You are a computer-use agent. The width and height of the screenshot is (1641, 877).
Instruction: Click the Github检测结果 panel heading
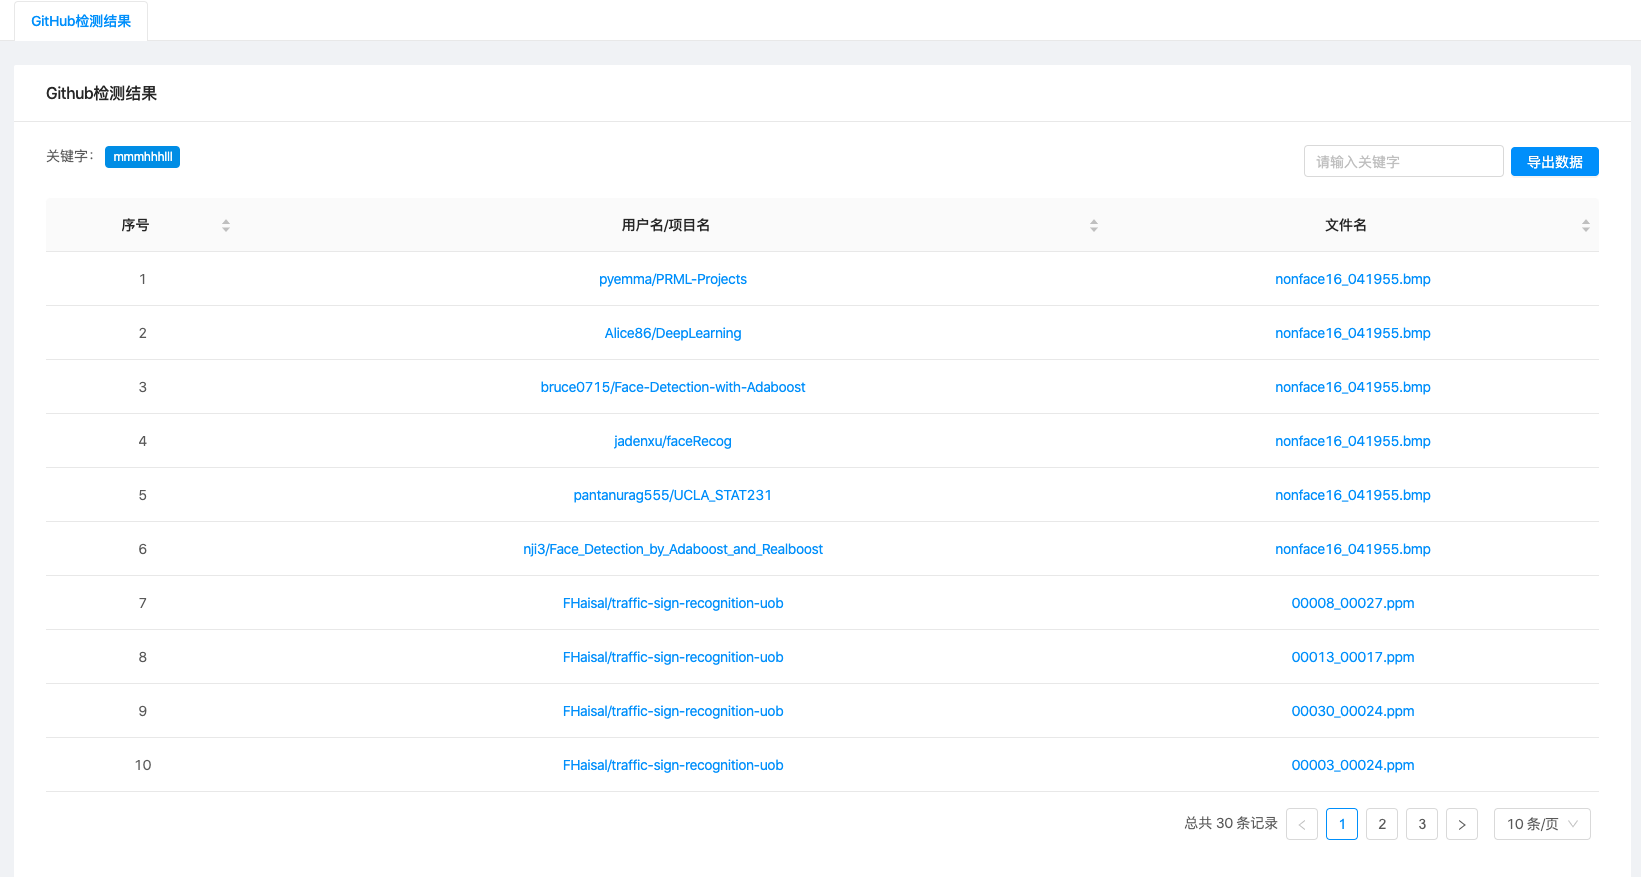coord(101,93)
